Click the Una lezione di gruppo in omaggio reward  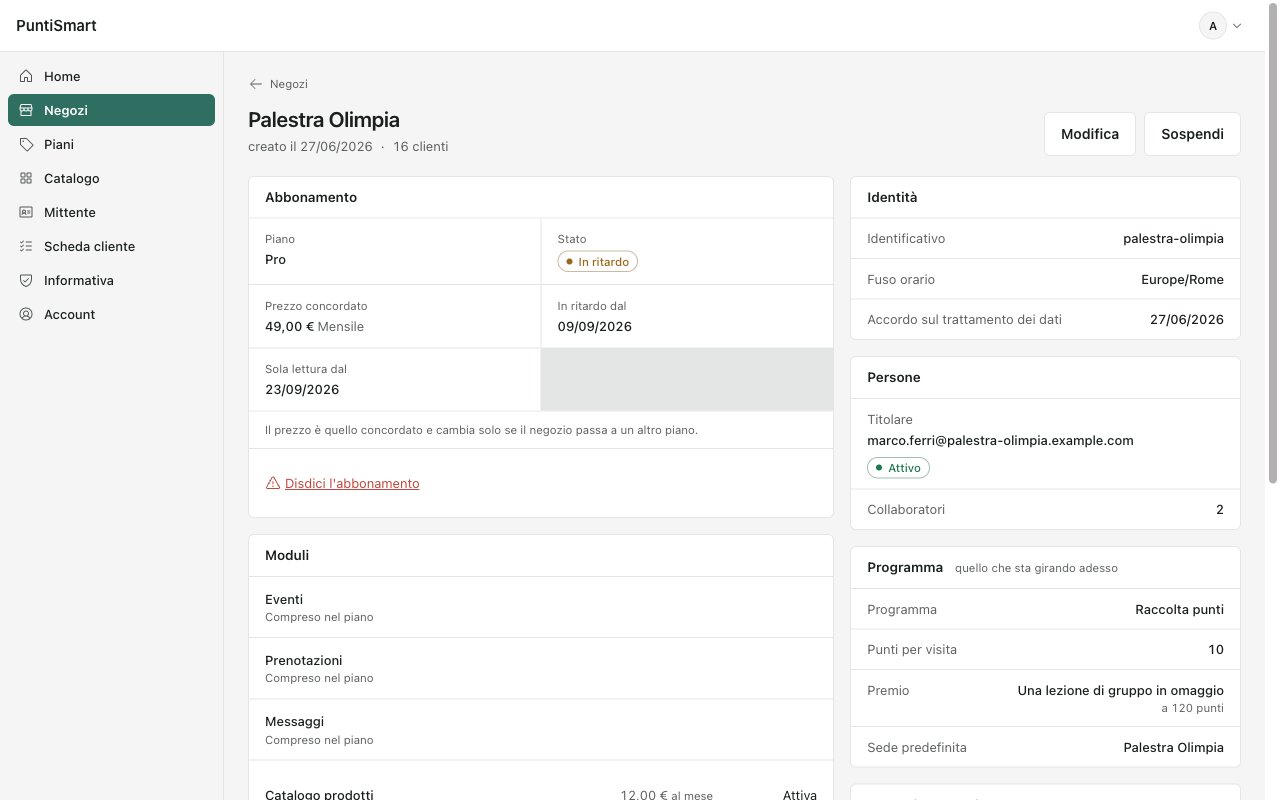point(1121,691)
